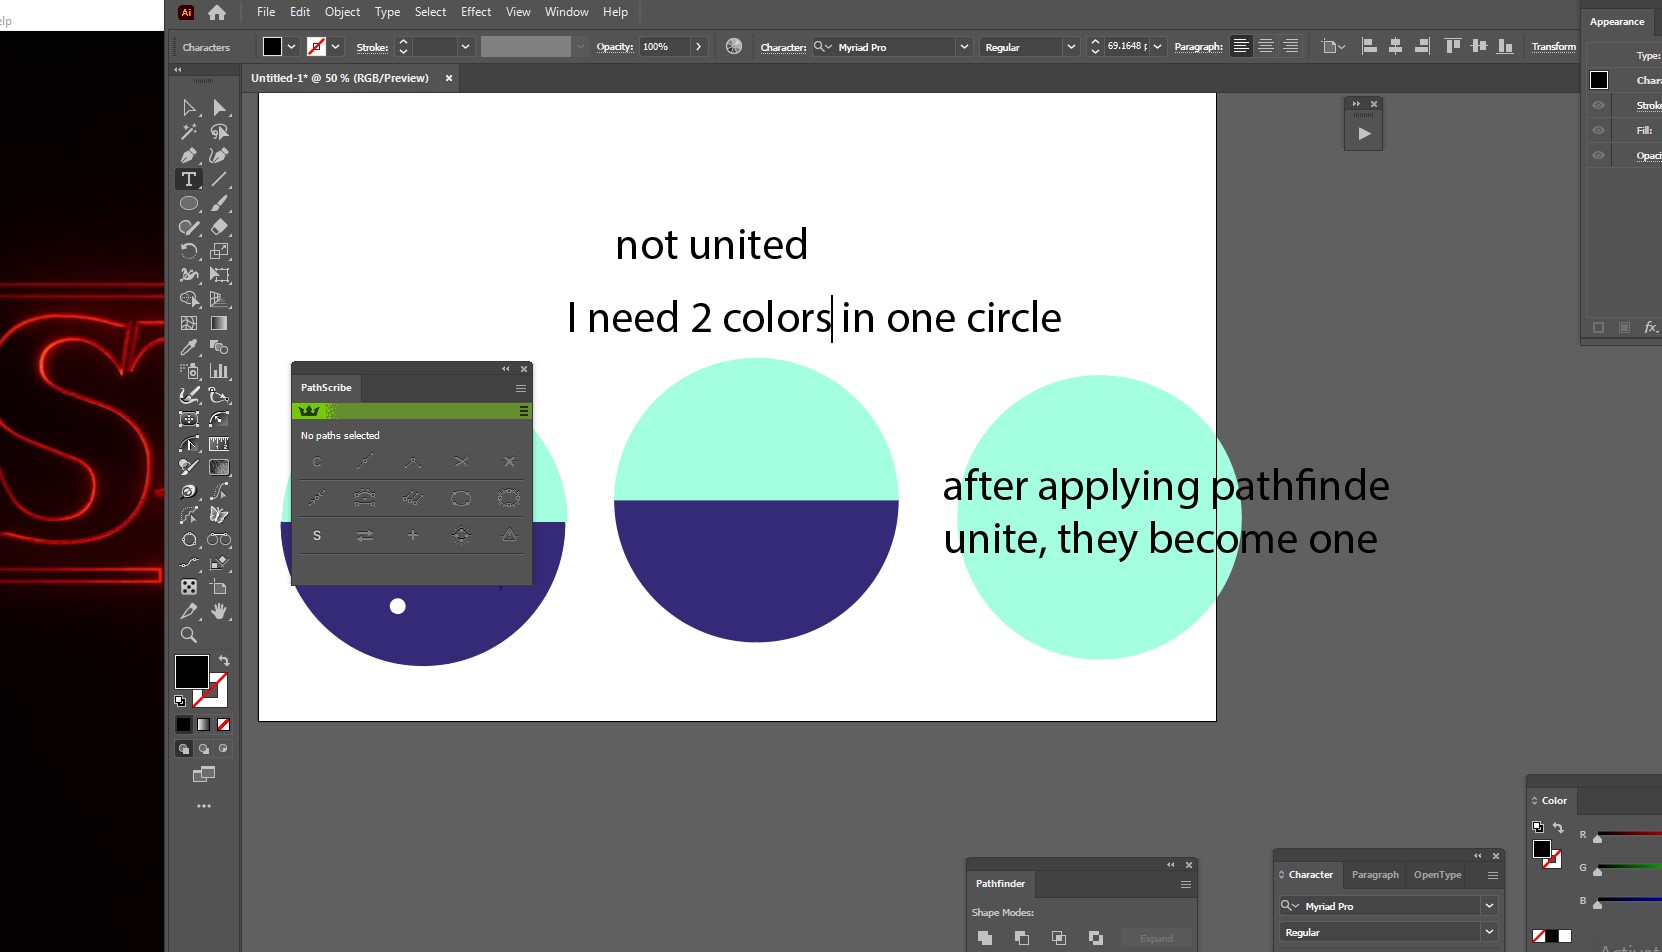This screenshot has height=952, width=1662.
Task: Open PathScribe panel menu
Action: [x=521, y=388]
